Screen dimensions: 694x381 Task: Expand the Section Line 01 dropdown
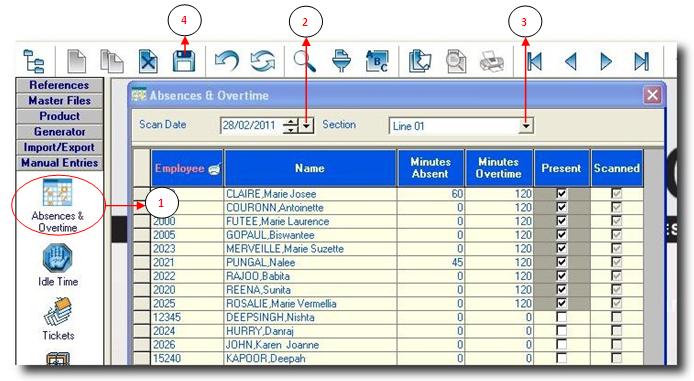point(526,126)
